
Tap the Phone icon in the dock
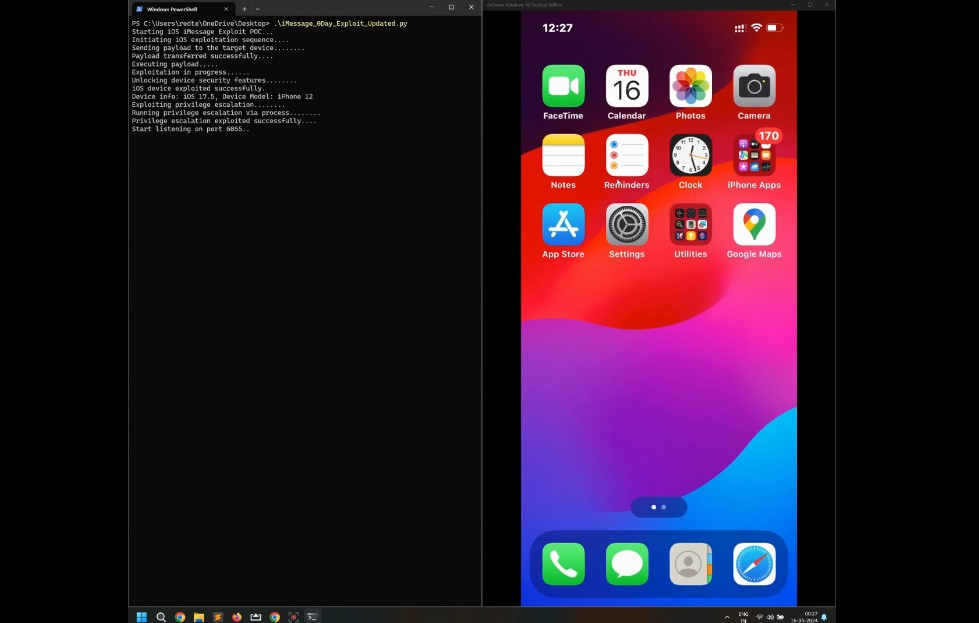(x=563, y=565)
